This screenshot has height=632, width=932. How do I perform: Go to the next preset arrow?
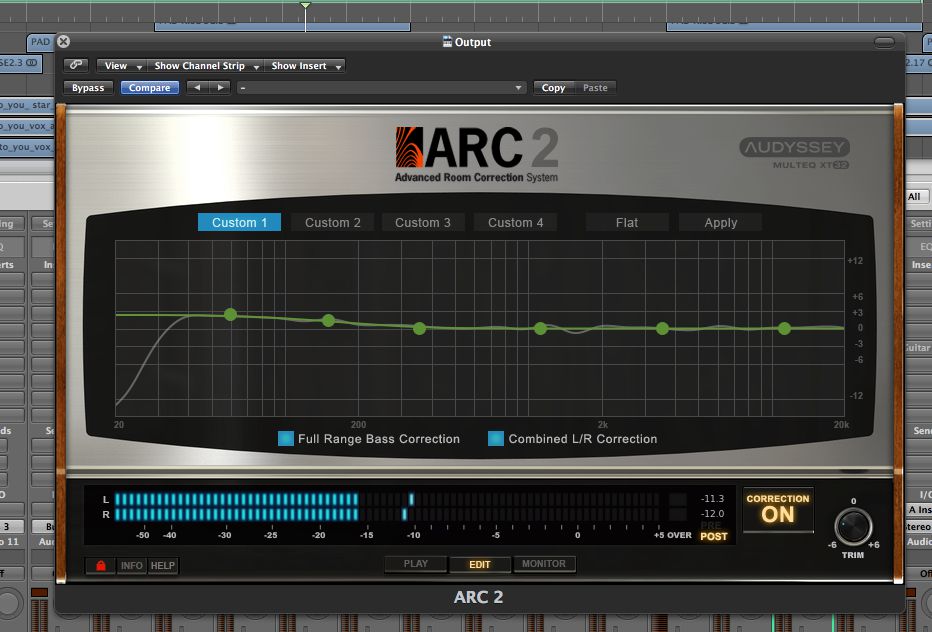coord(220,87)
